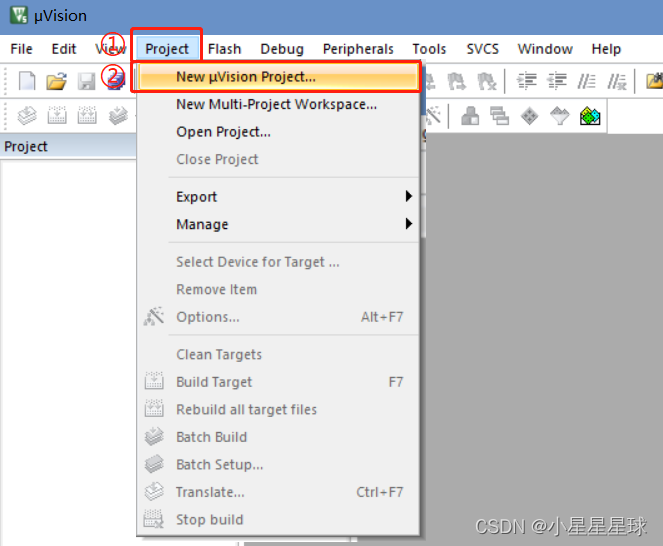Click the Rebuild toolbar icon with double arrows
This screenshot has height=546, width=663.
tap(87, 115)
